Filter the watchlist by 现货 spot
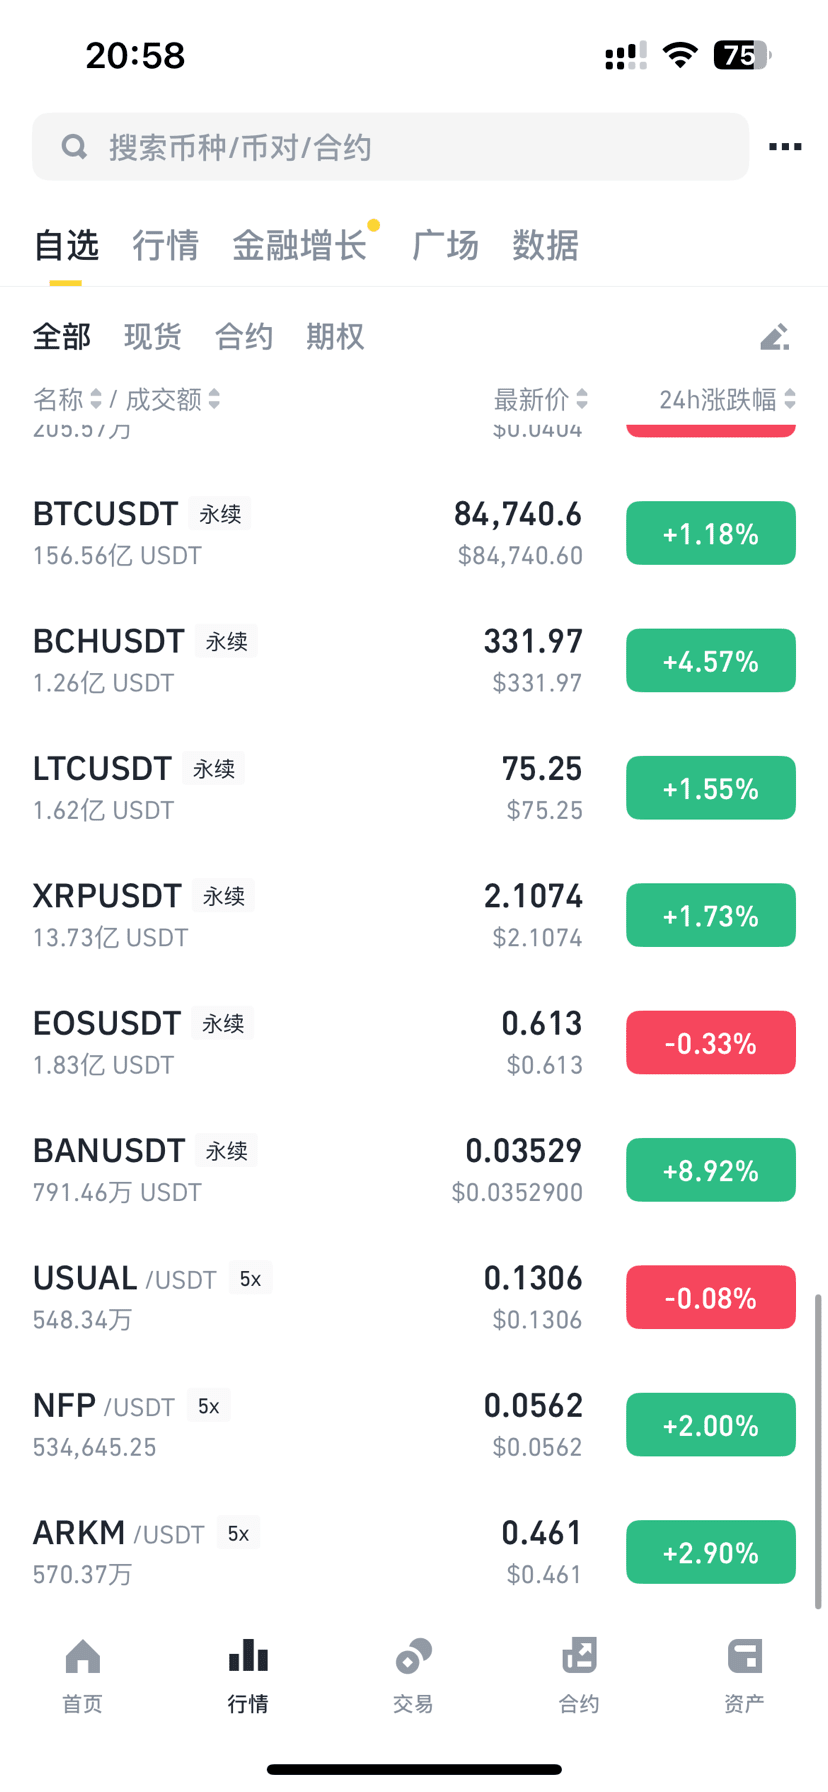 tap(153, 337)
